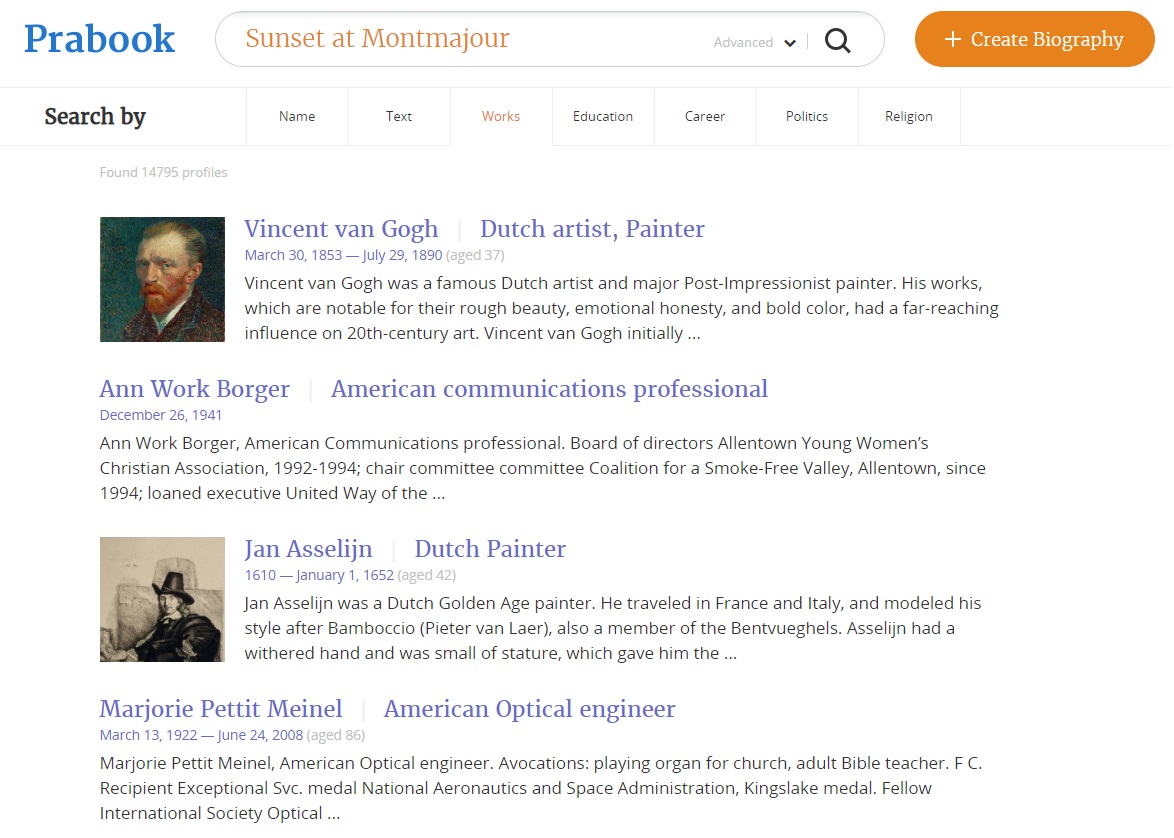Click the '1610 — January 1, 1652' date
This screenshot has height=838, width=1174.
tap(319, 575)
